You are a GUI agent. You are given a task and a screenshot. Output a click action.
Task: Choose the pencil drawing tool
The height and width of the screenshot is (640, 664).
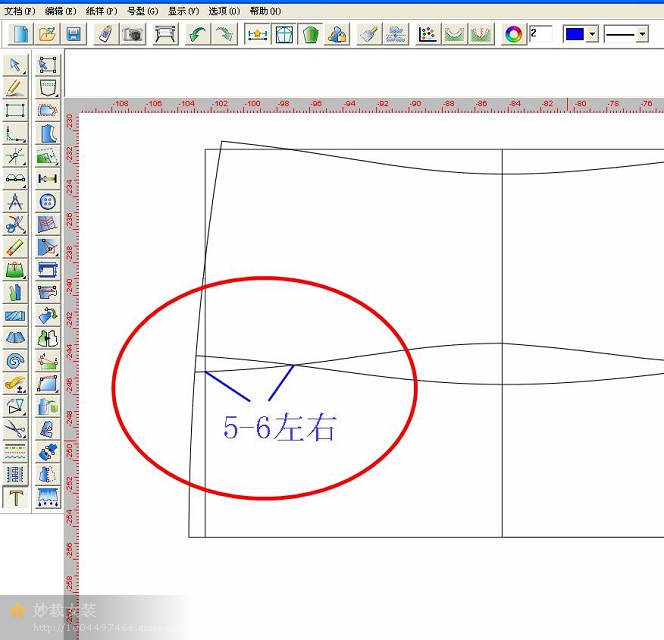(15, 88)
